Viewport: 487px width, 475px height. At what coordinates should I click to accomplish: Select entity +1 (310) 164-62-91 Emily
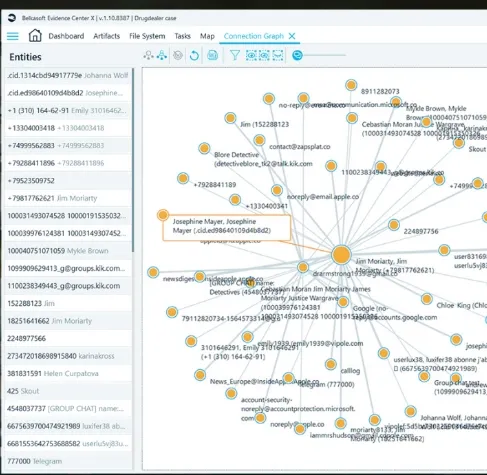tap(68, 111)
